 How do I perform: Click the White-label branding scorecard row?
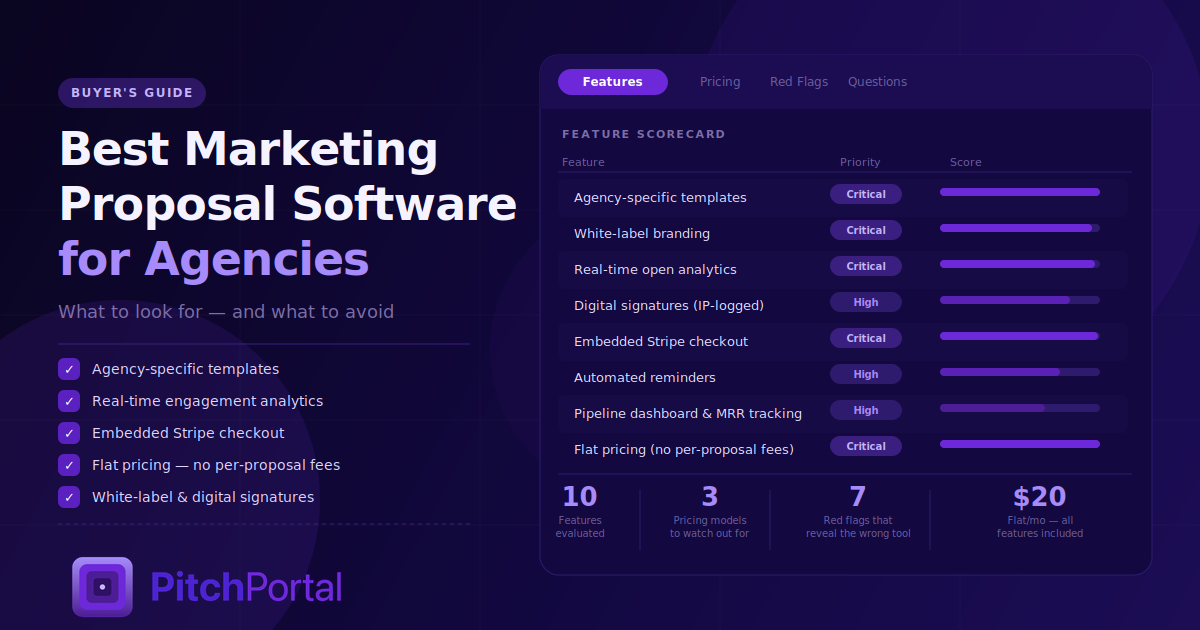(x=843, y=233)
